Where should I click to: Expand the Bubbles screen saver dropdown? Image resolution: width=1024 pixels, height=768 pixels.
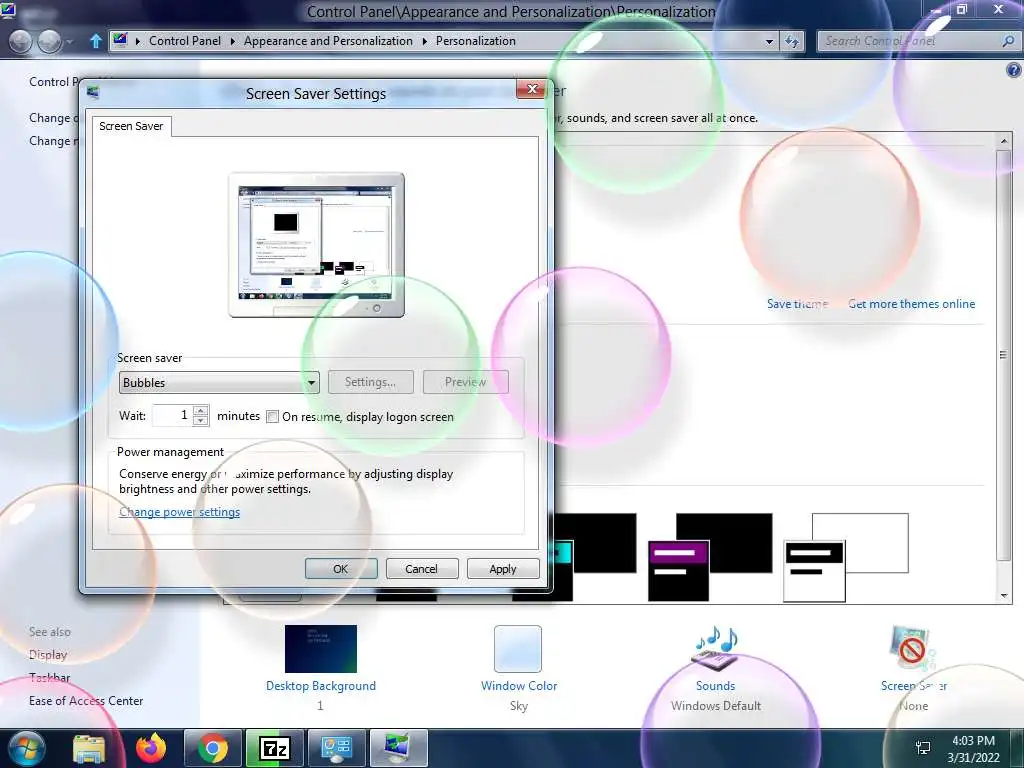312,383
